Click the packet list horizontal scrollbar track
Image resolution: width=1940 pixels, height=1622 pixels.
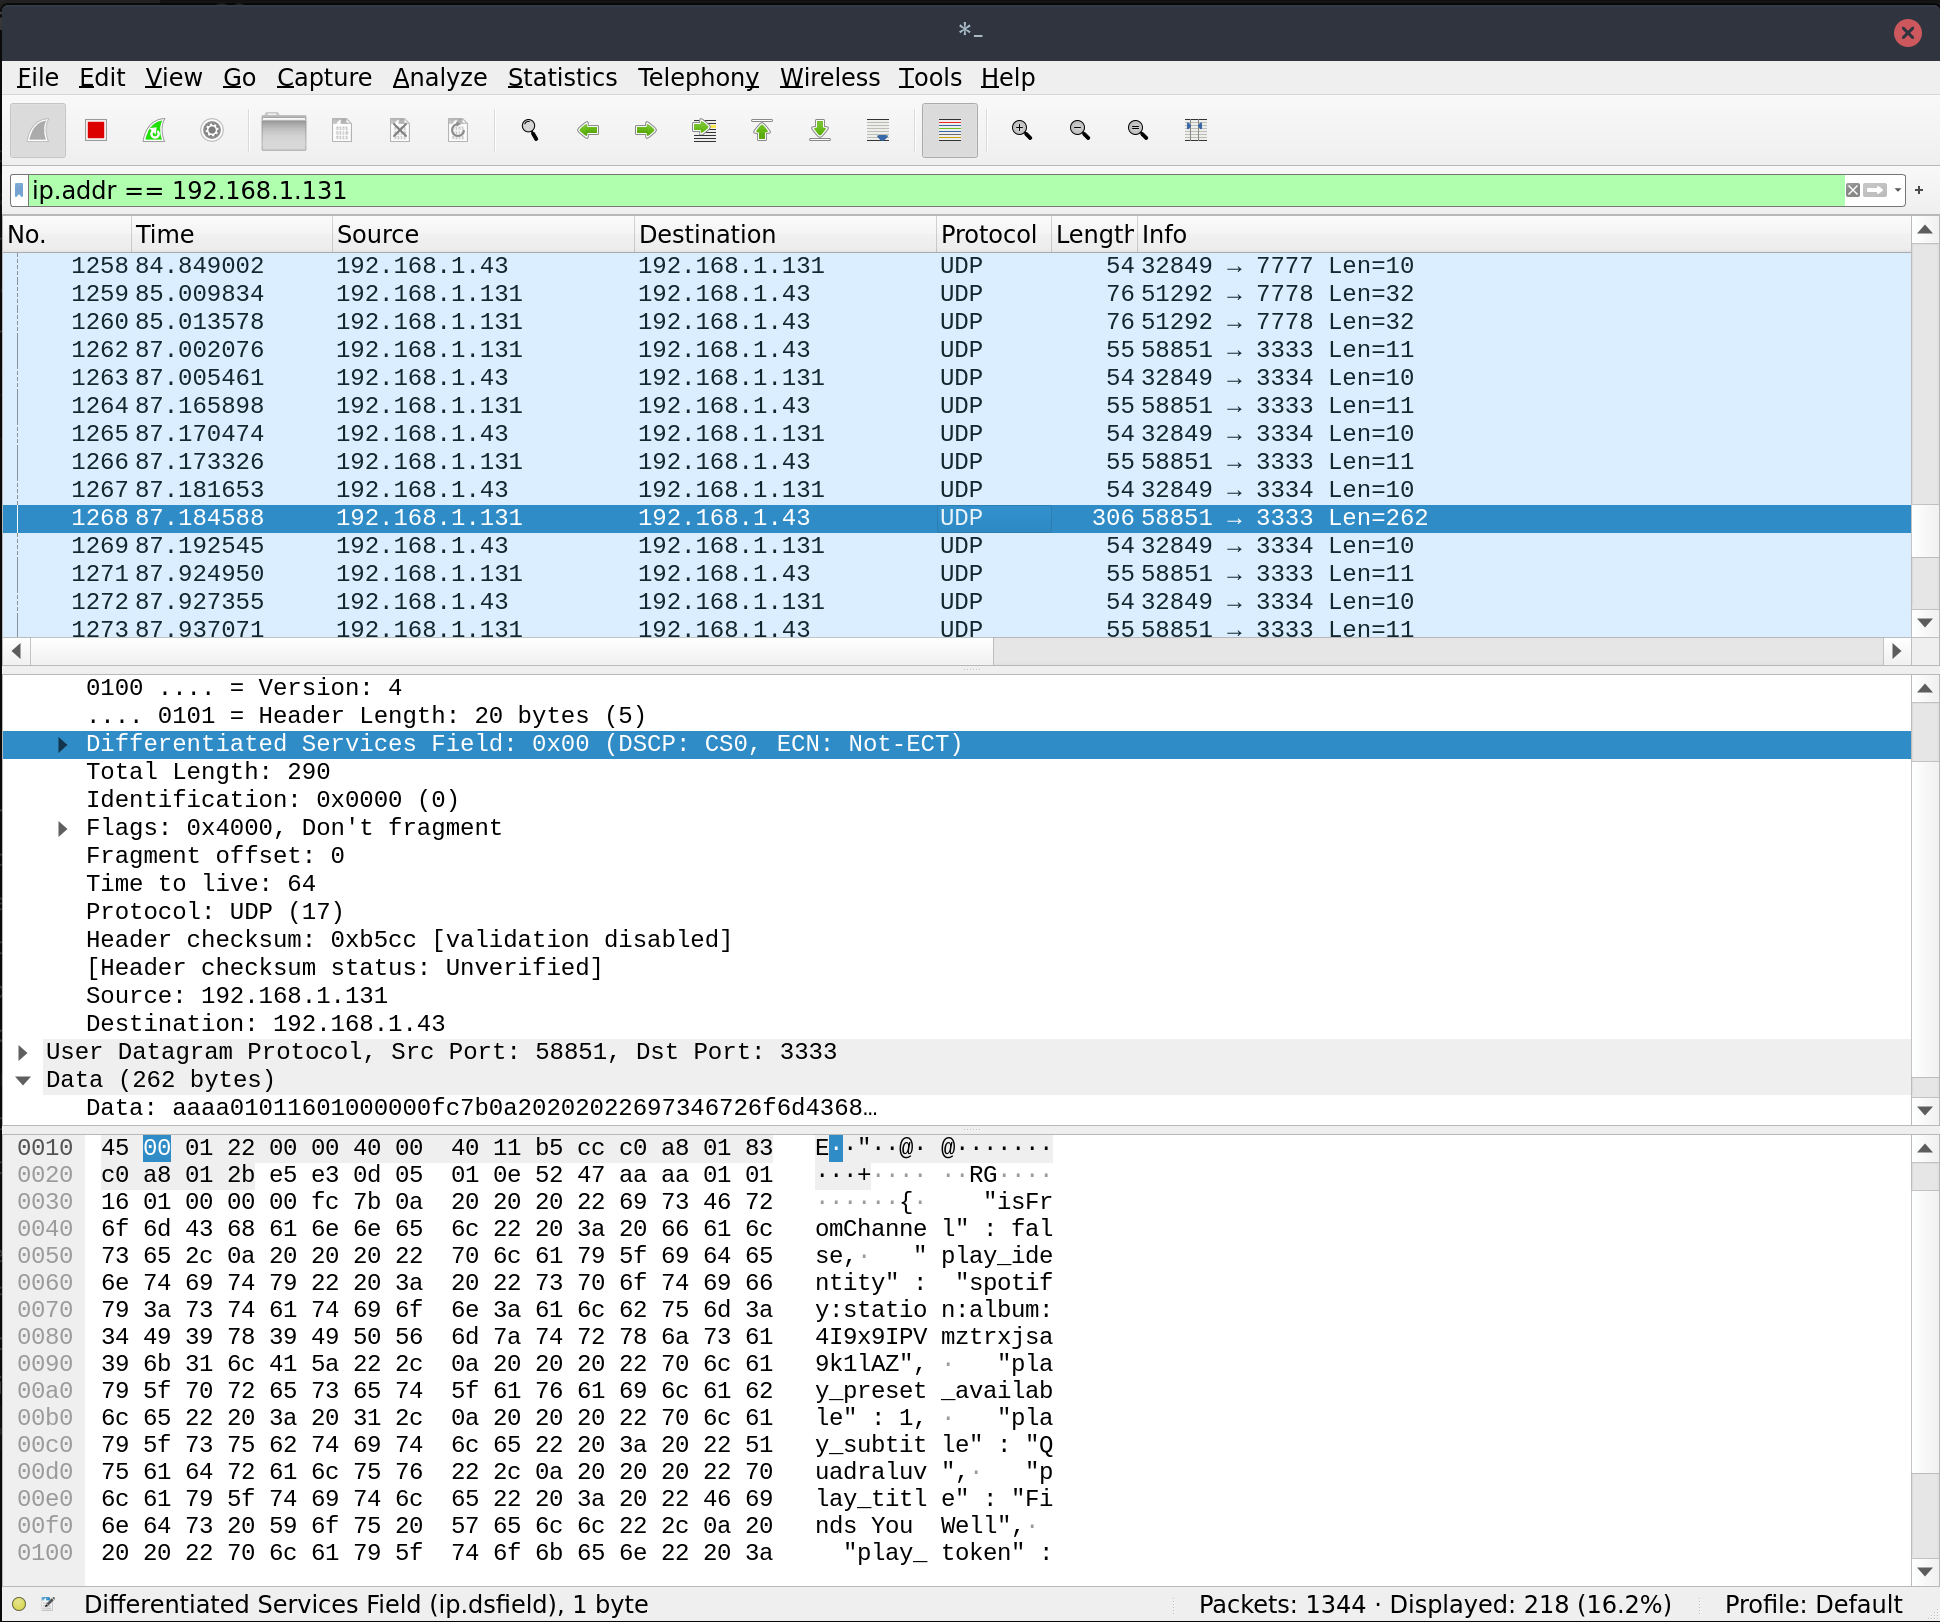(1438, 651)
